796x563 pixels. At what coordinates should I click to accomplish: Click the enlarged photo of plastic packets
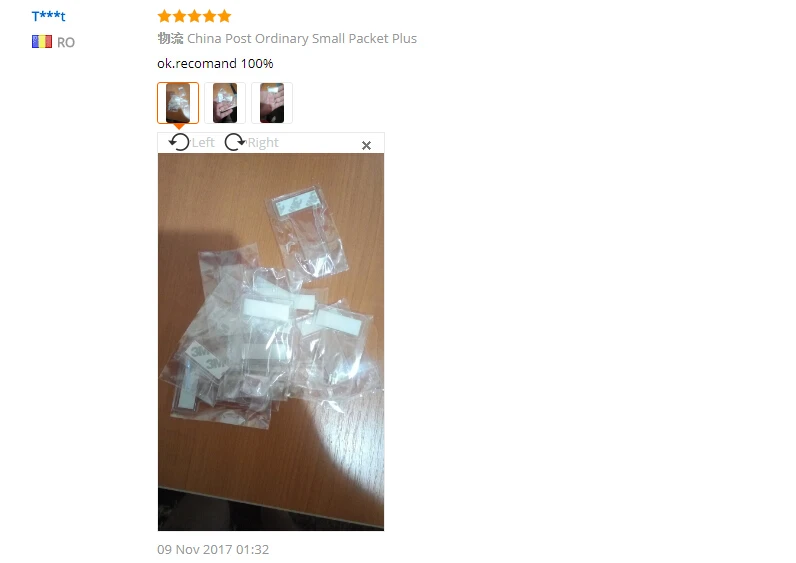coord(271,342)
